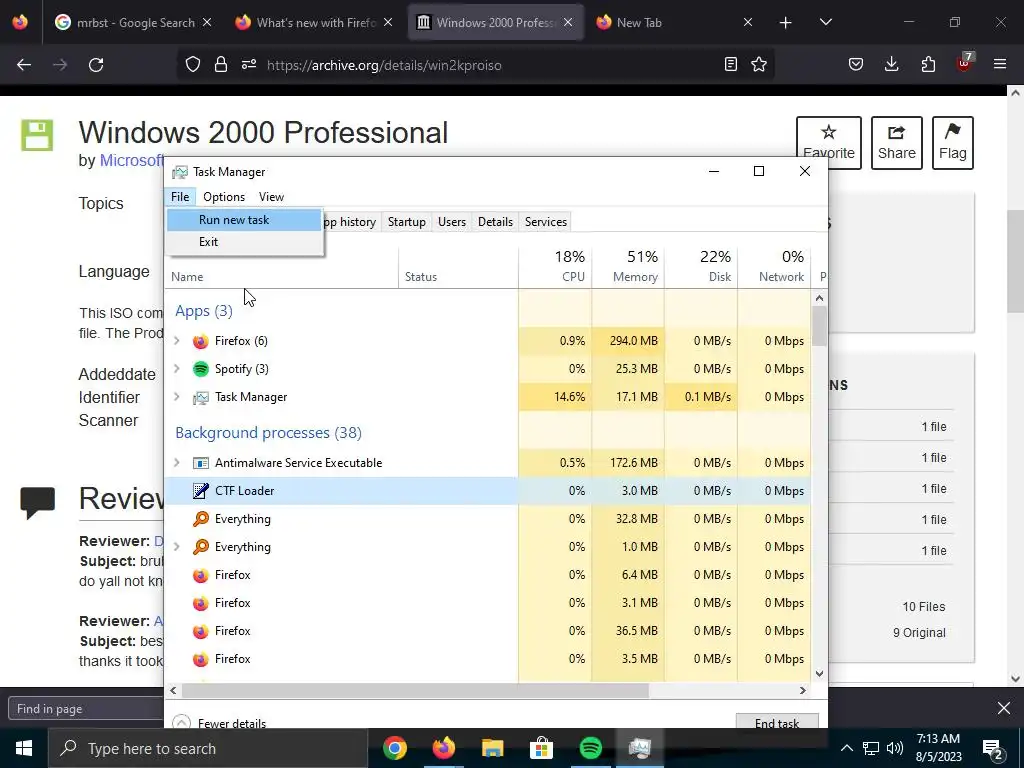Open the Microsoft author link
This screenshot has width=1024, height=768.
point(132,160)
